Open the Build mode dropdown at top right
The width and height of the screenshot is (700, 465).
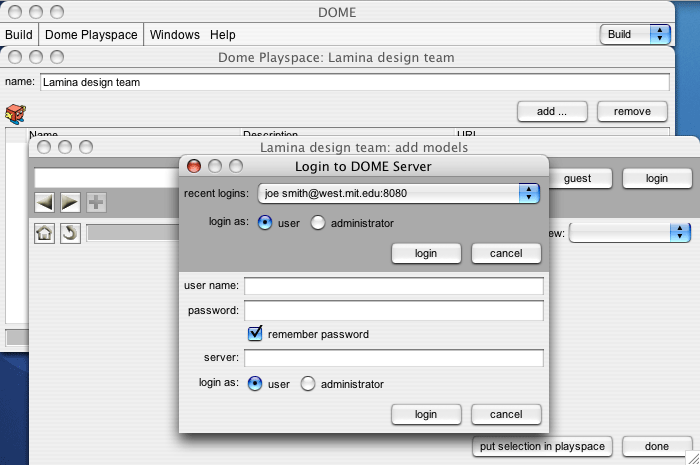pyautogui.click(x=635, y=34)
